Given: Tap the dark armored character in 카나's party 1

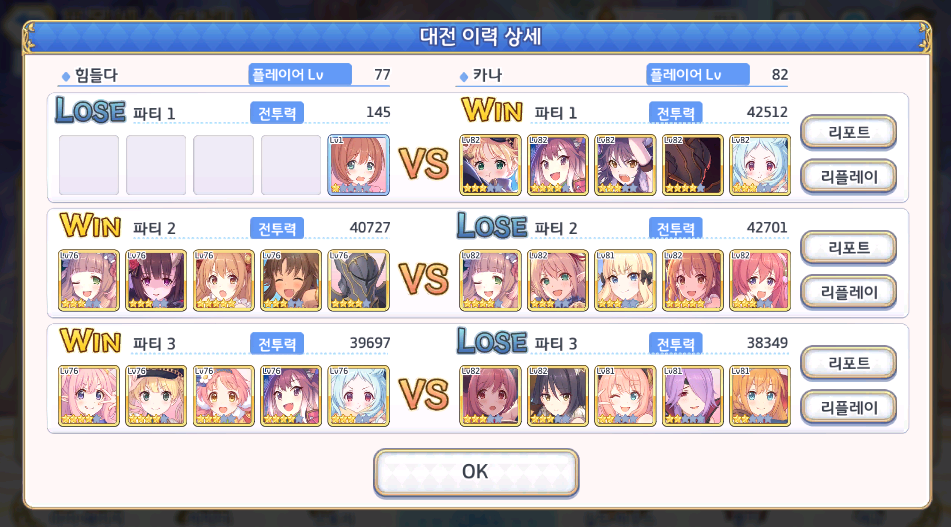Looking at the screenshot, I should 692,165.
